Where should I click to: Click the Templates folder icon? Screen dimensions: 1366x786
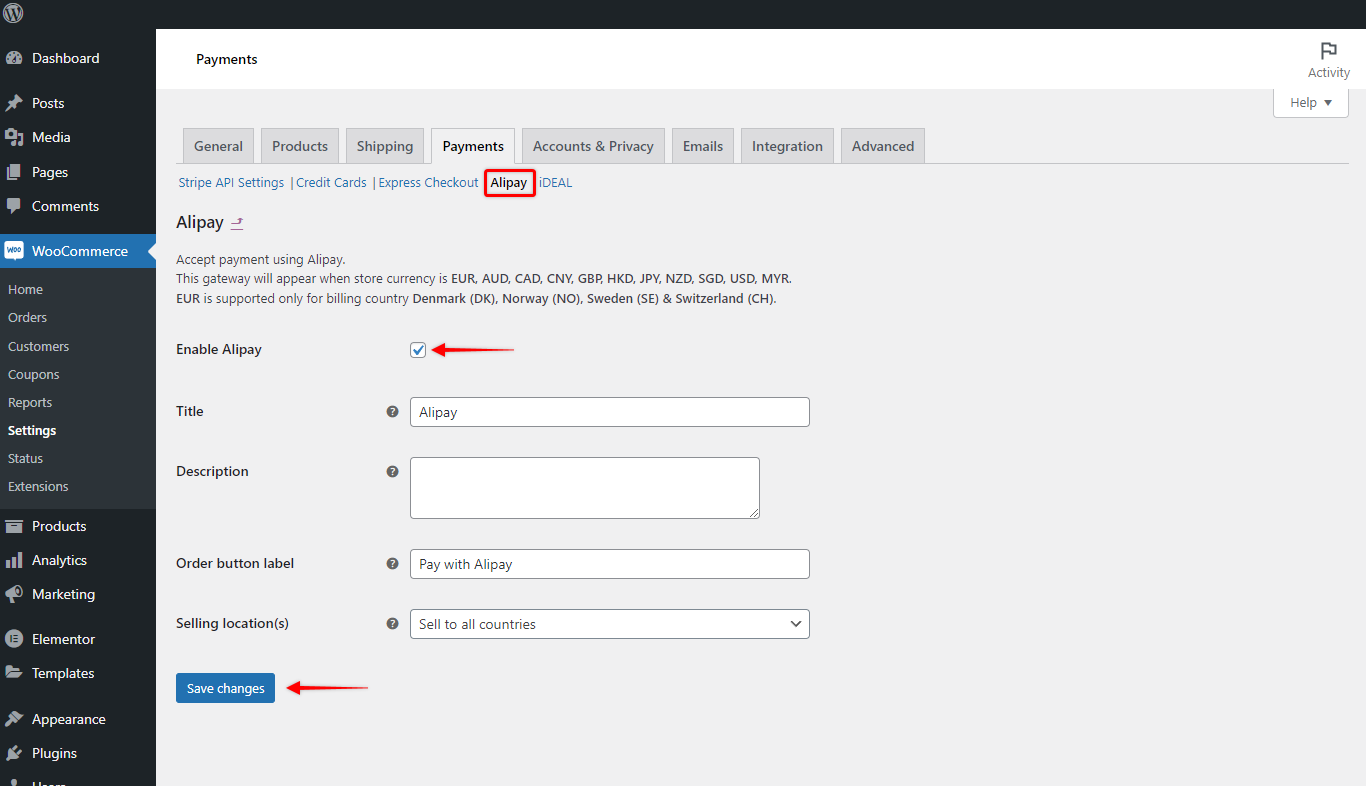click(x=14, y=673)
